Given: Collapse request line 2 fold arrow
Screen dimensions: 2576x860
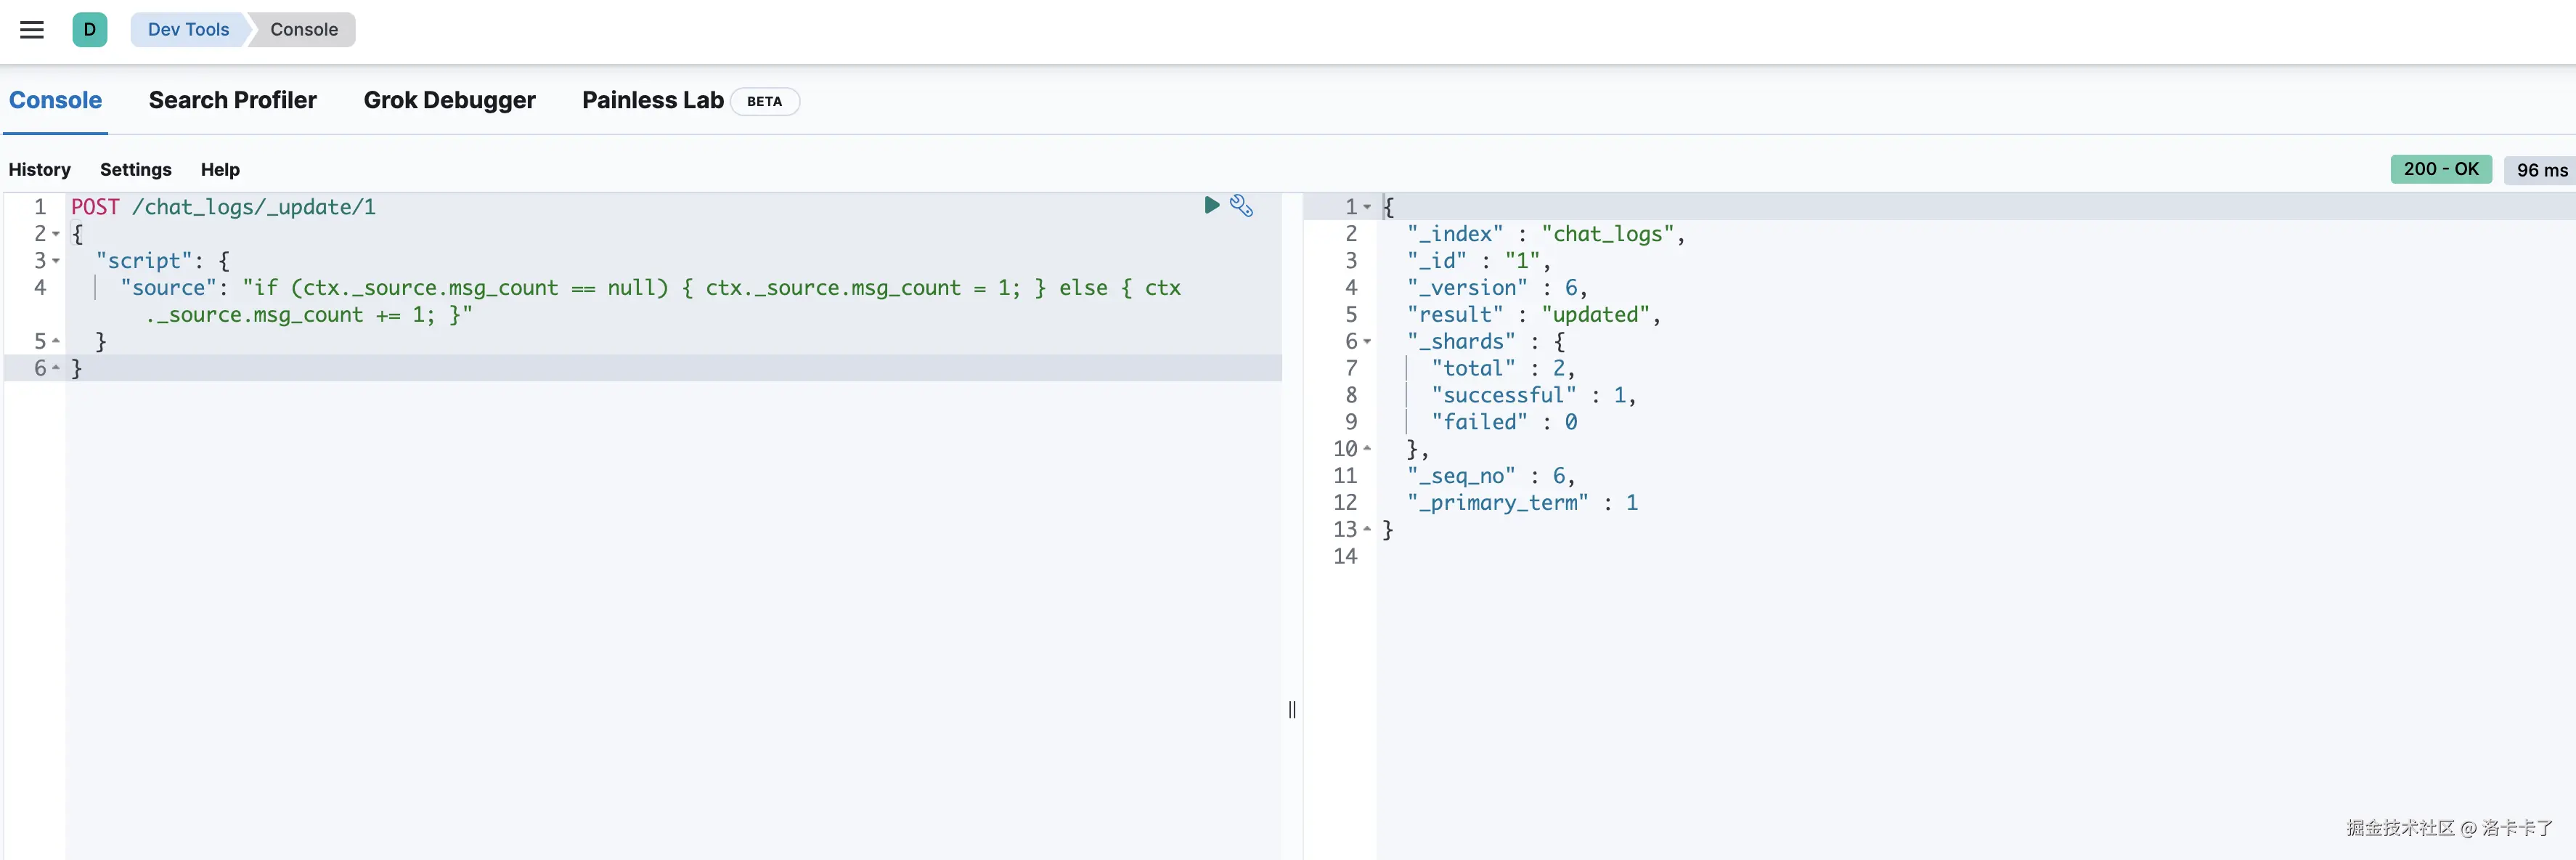Looking at the screenshot, I should point(56,234).
